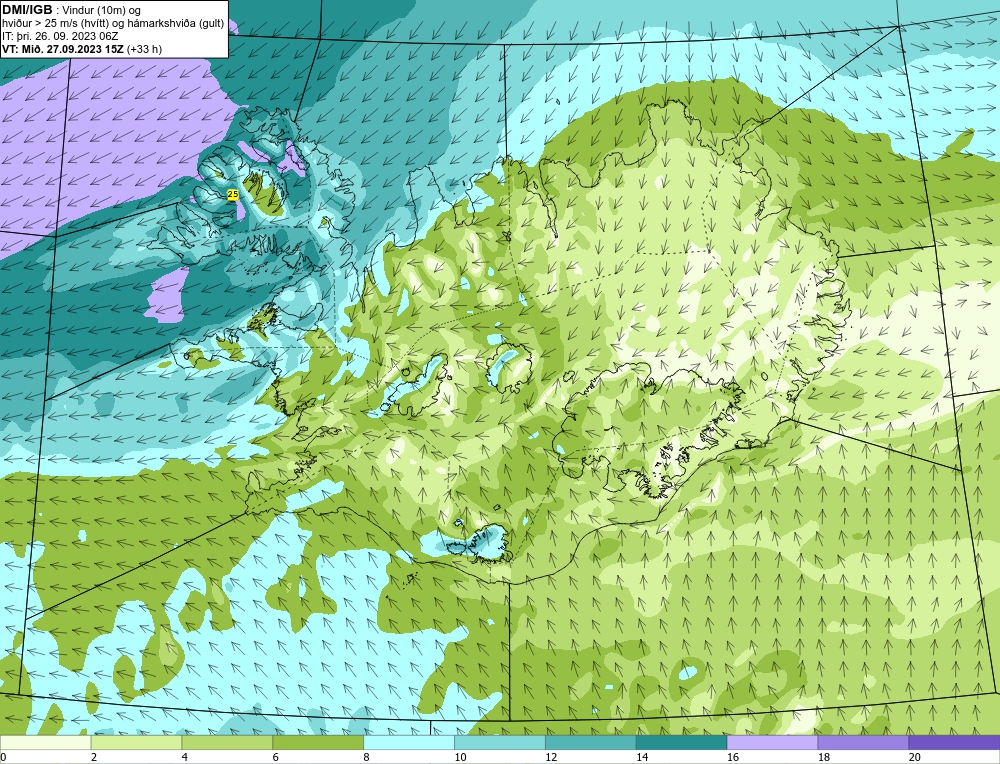
Task: Click the legend label '18'
Action: coord(823,757)
